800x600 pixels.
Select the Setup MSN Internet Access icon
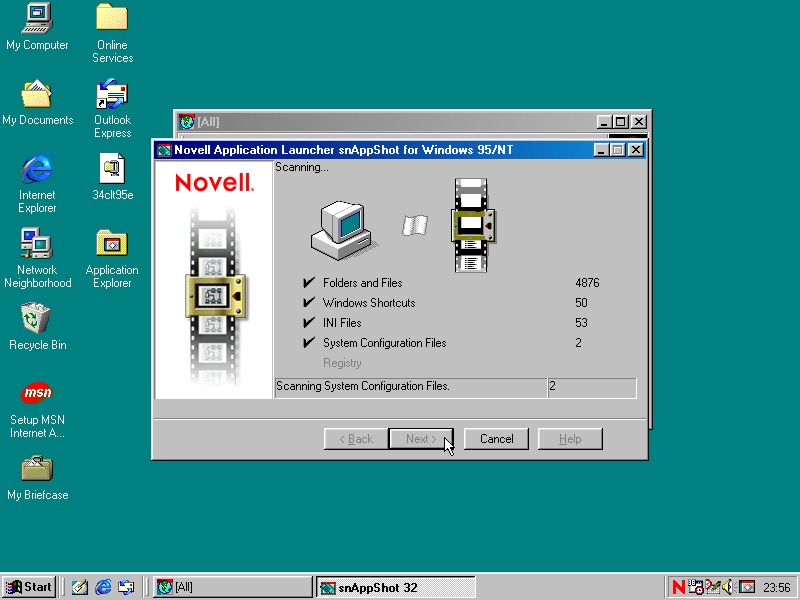(x=37, y=410)
